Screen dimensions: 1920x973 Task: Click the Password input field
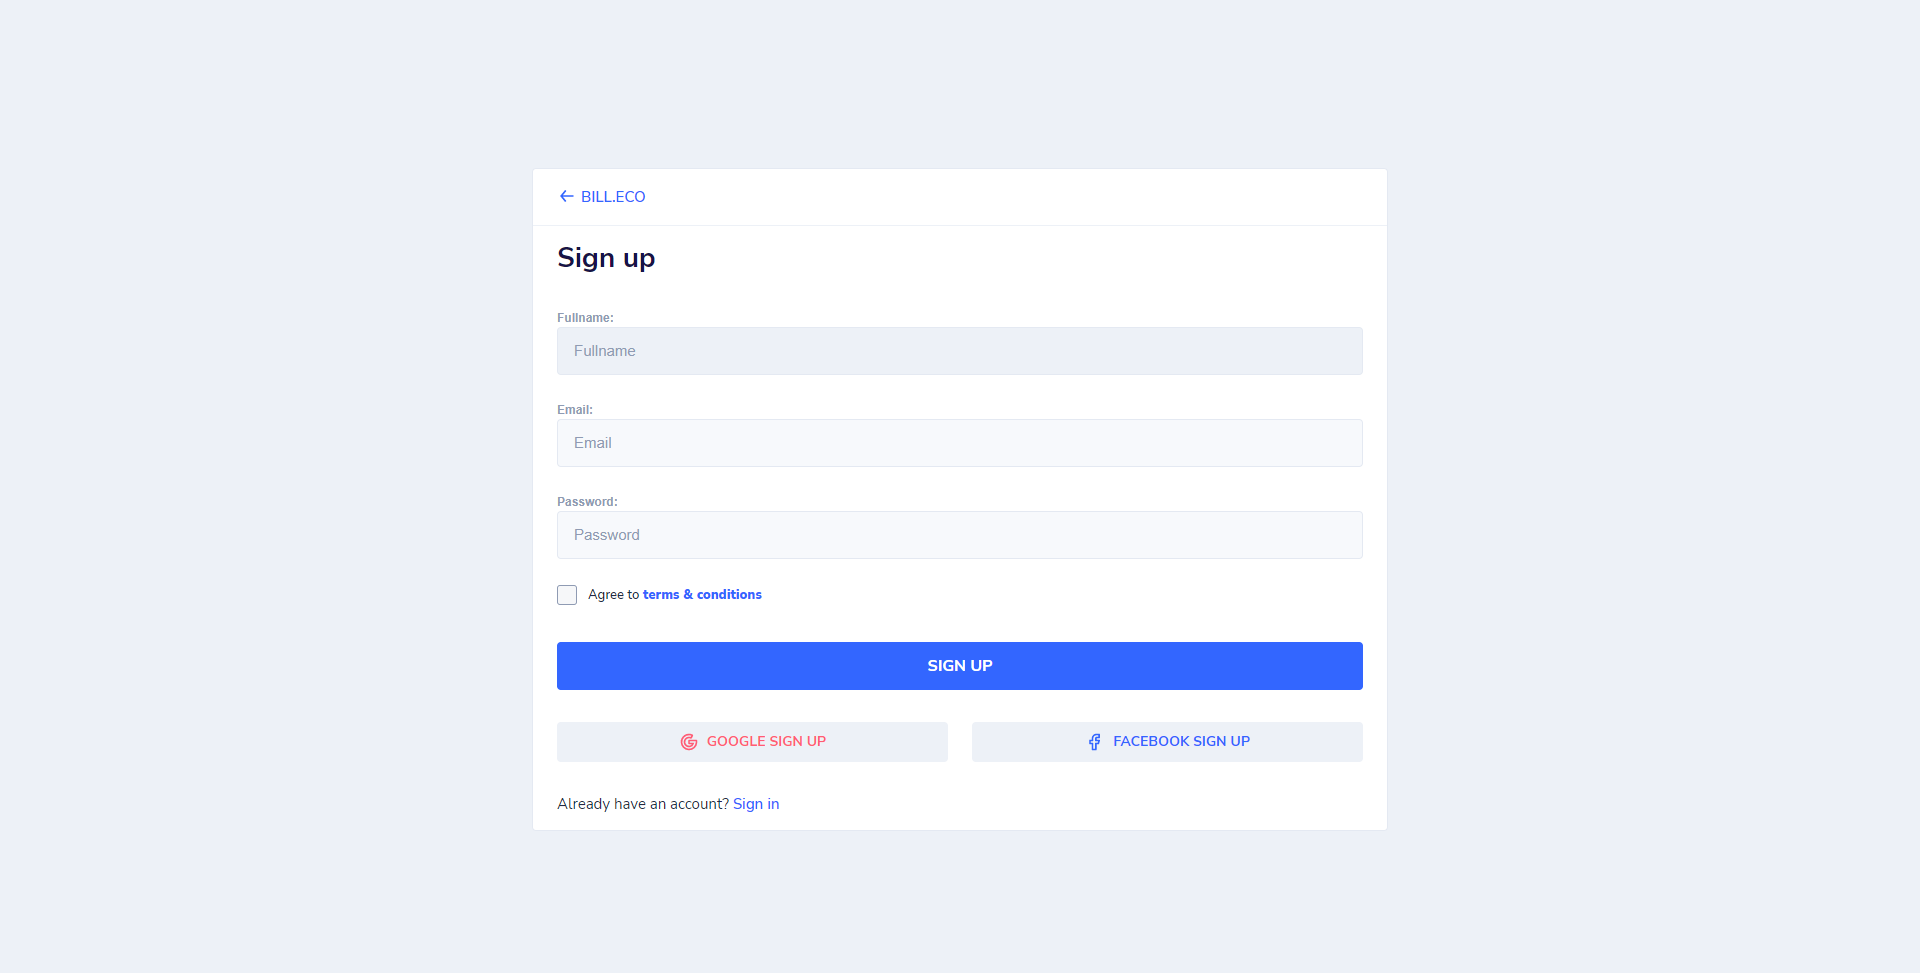click(x=959, y=535)
